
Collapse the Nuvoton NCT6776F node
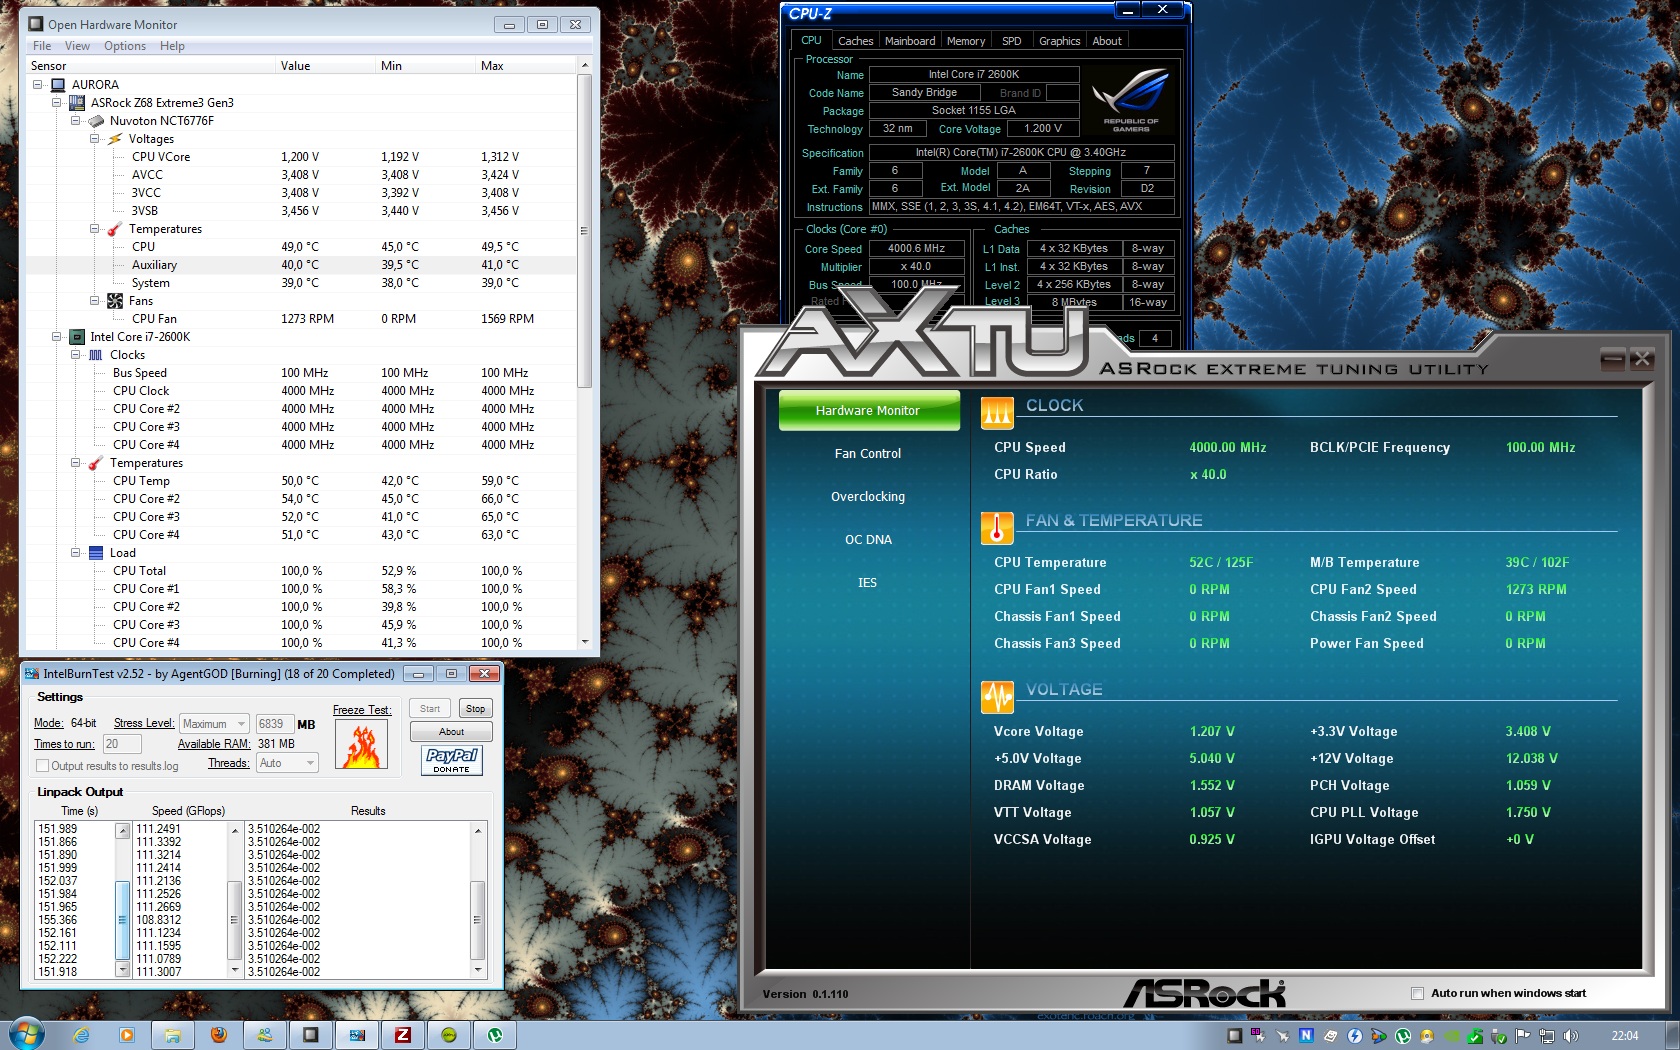(76, 121)
